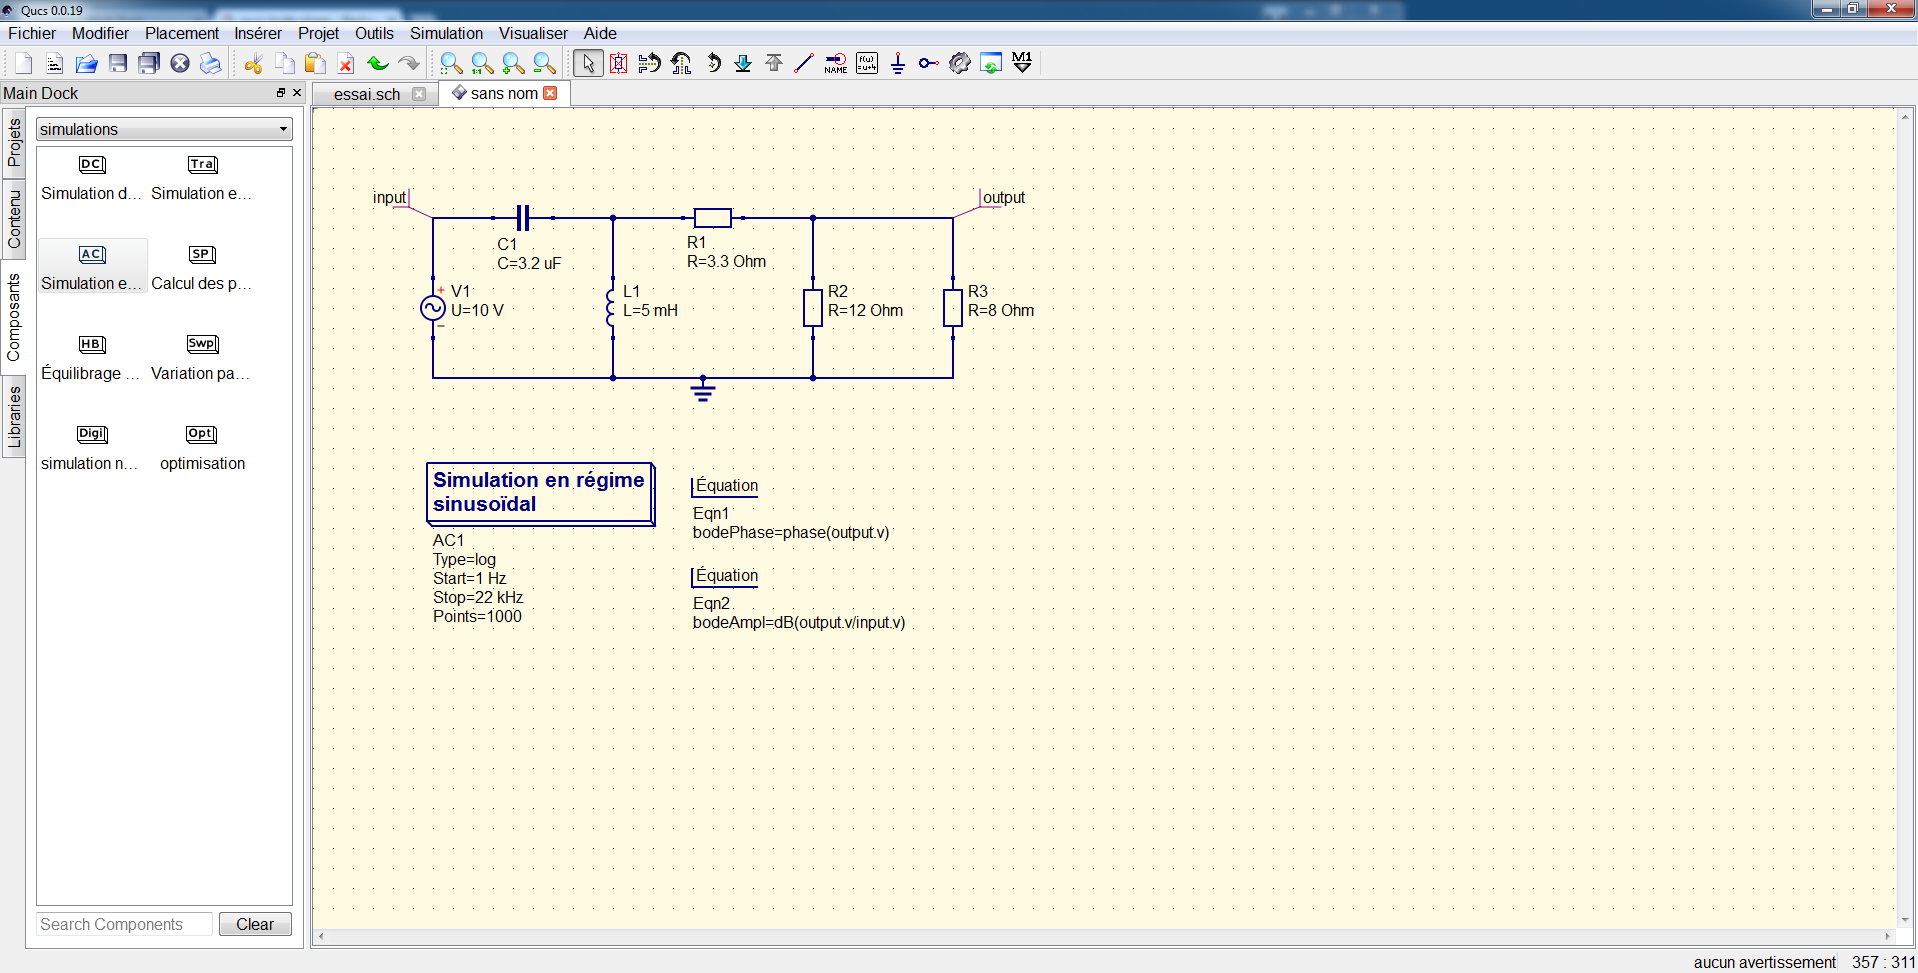Viewport: 1918px width, 973px height.
Task: Rotate the selected component
Action: 712,64
